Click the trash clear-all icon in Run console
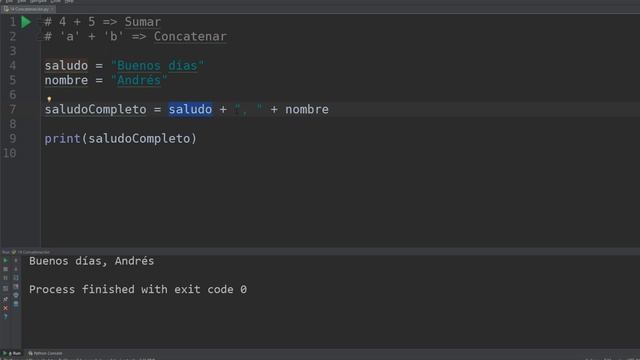Screen dimensions: 640x360 point(16,304)
